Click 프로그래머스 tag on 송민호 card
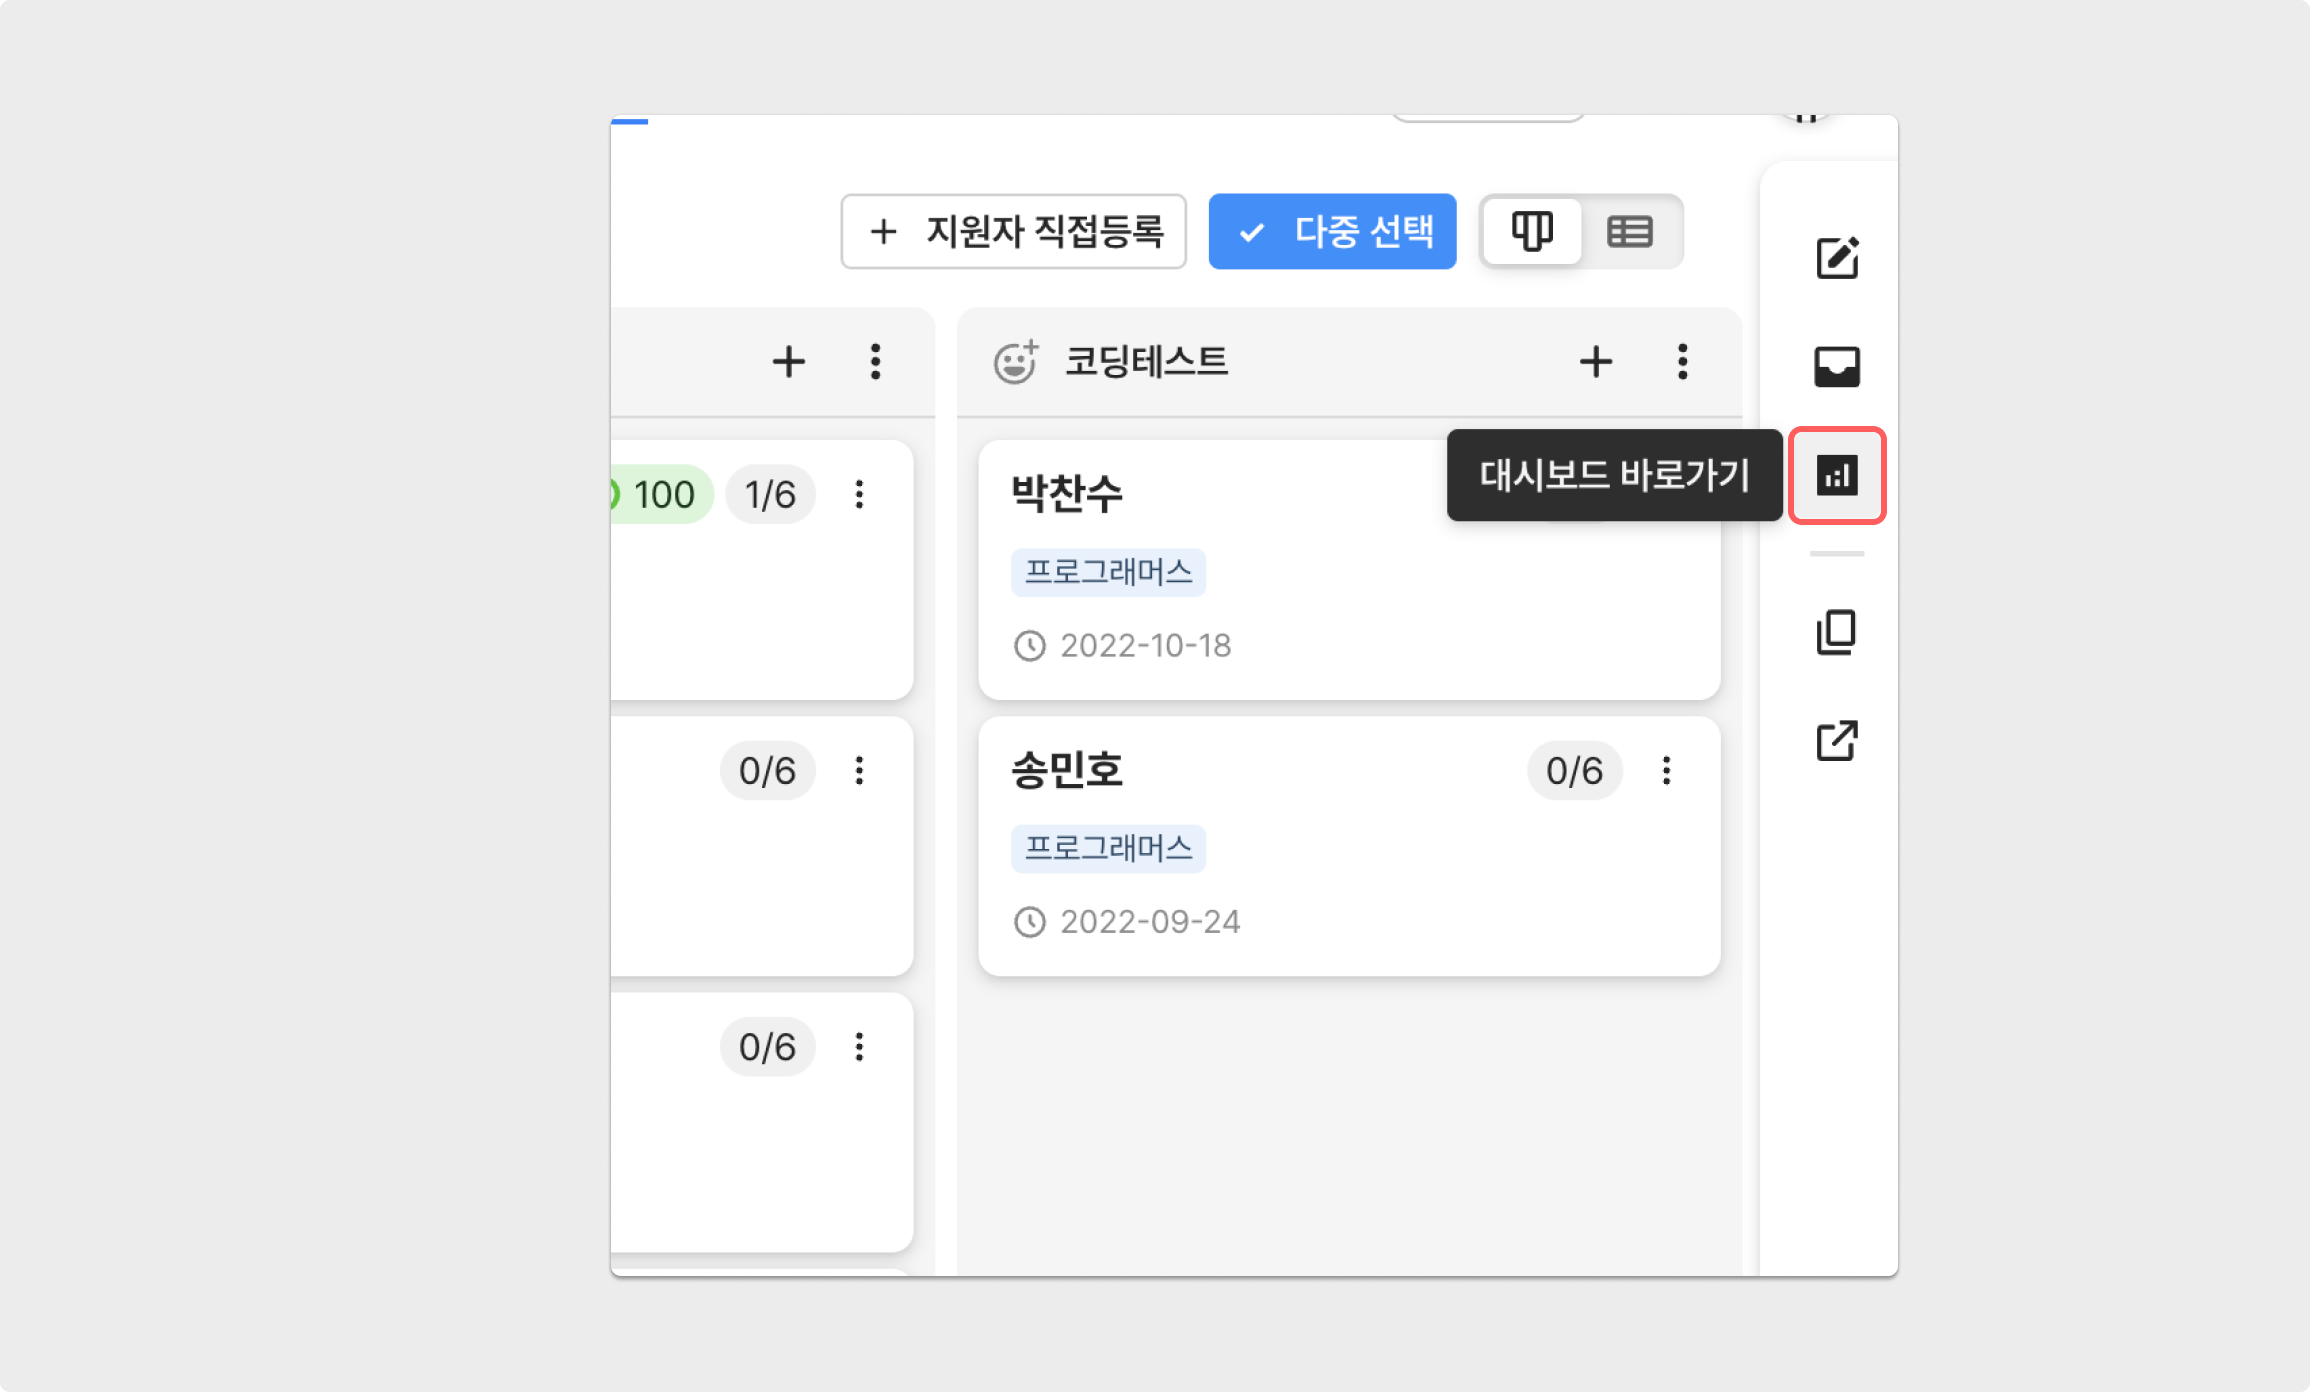Viewport: 2310px width, 1392px height. (x=1108, y=848)
